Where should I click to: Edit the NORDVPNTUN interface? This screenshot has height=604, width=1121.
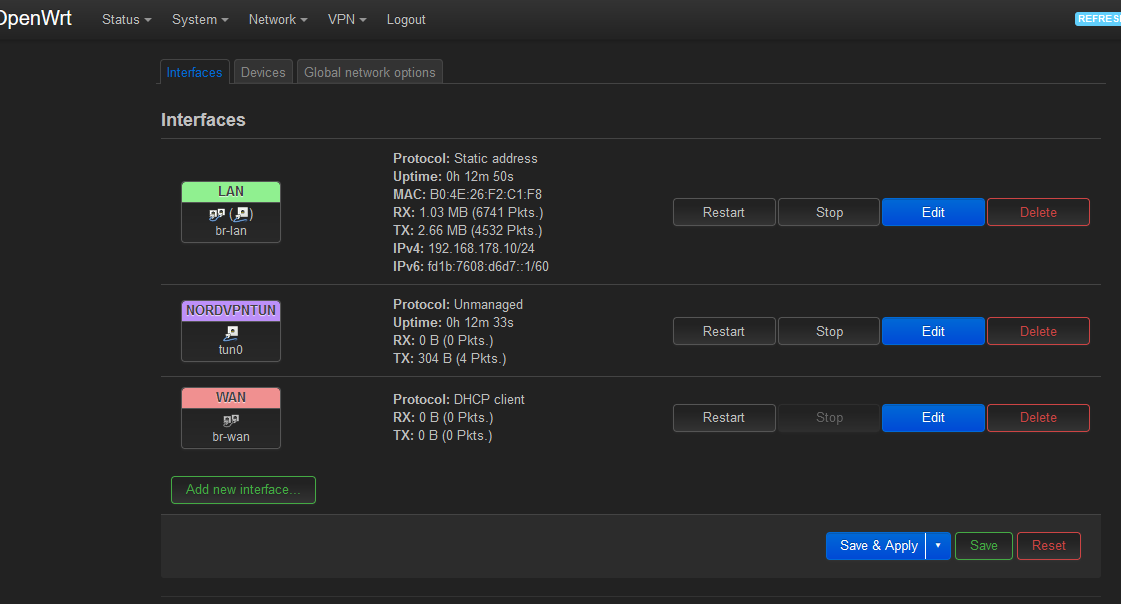point(933,331)
